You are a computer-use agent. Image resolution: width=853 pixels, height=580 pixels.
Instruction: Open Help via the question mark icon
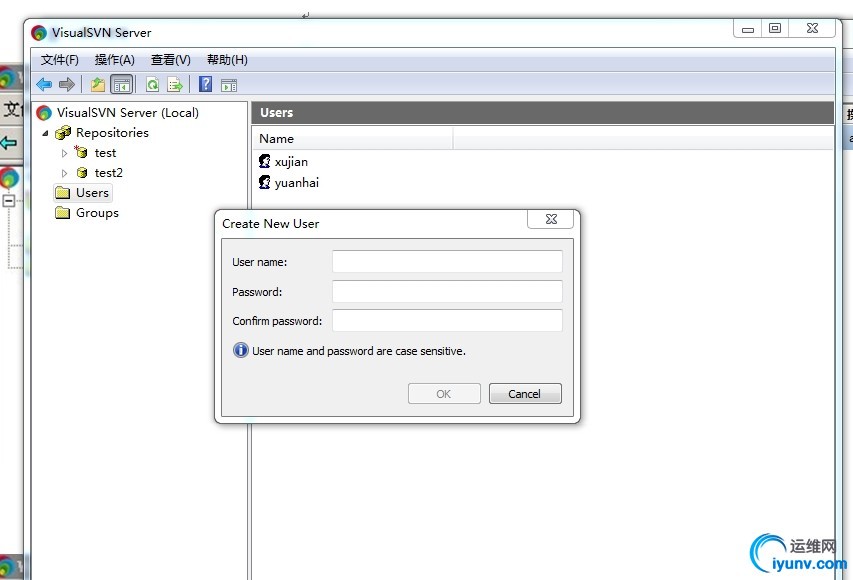tap(206, 84)
